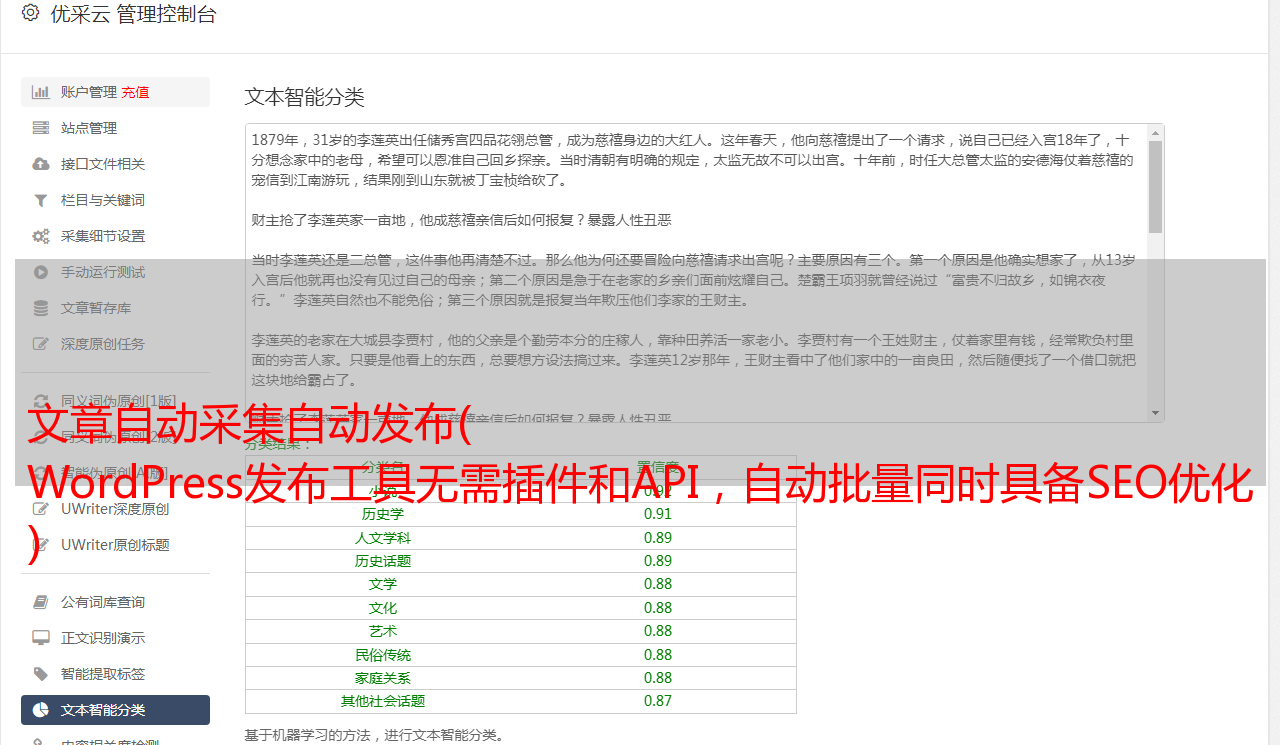This screenshot has height=745, width=1280.
Task: Click the edit icon for UWriter深度原创
Action: tap(40, 509)
